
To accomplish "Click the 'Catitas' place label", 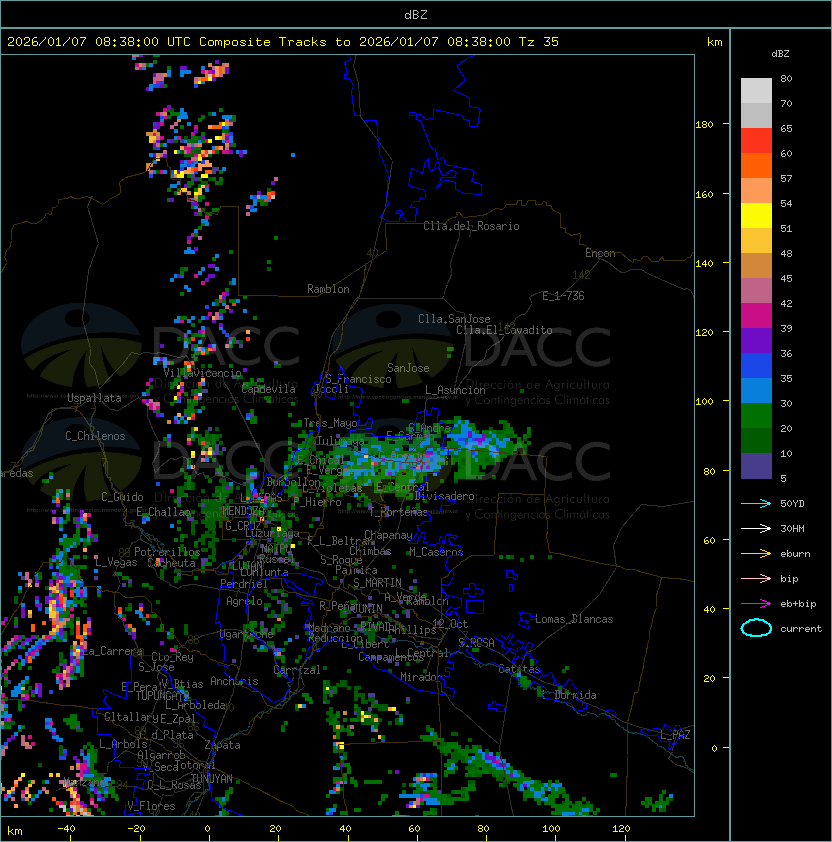I will (519, 669).
